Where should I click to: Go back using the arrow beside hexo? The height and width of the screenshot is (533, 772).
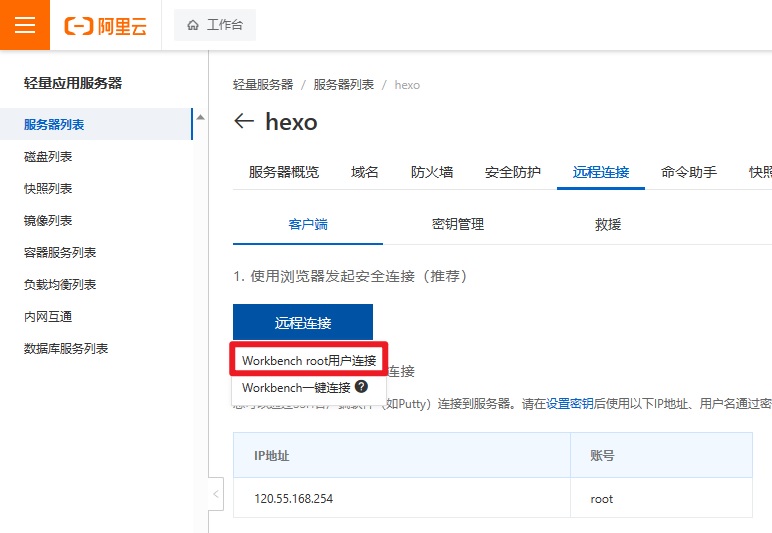point(244,121)
